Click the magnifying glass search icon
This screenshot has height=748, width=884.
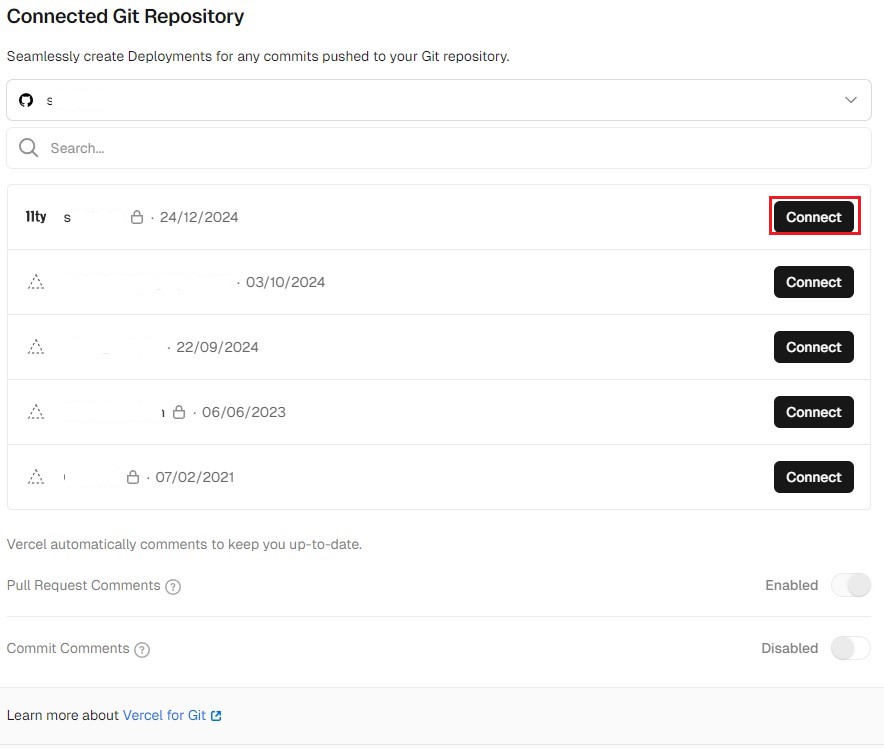tap(29, 148)
